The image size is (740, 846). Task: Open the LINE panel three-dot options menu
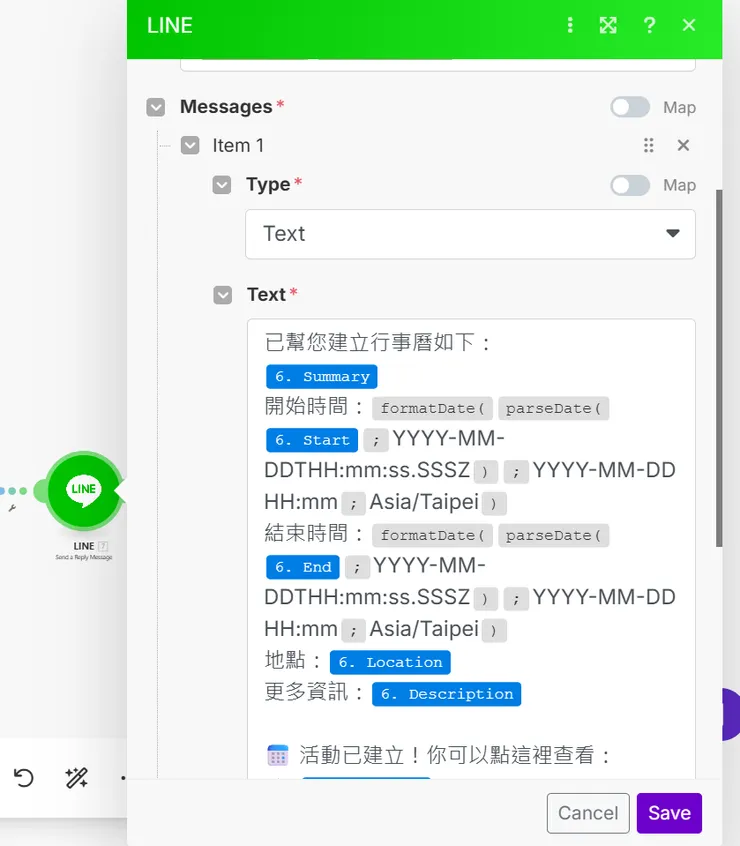pos(570,25)
